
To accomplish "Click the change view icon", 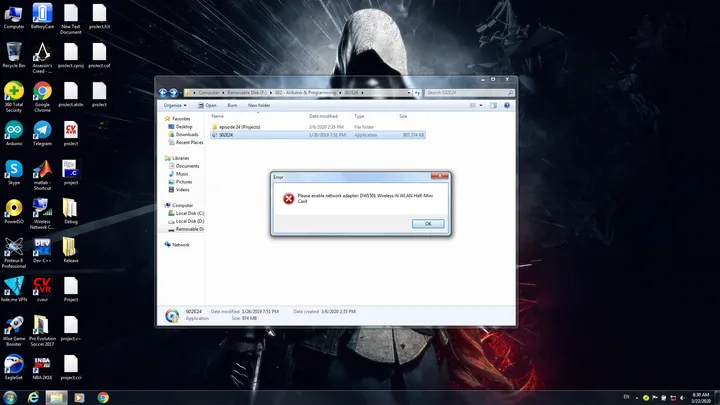I will (472, 106).
